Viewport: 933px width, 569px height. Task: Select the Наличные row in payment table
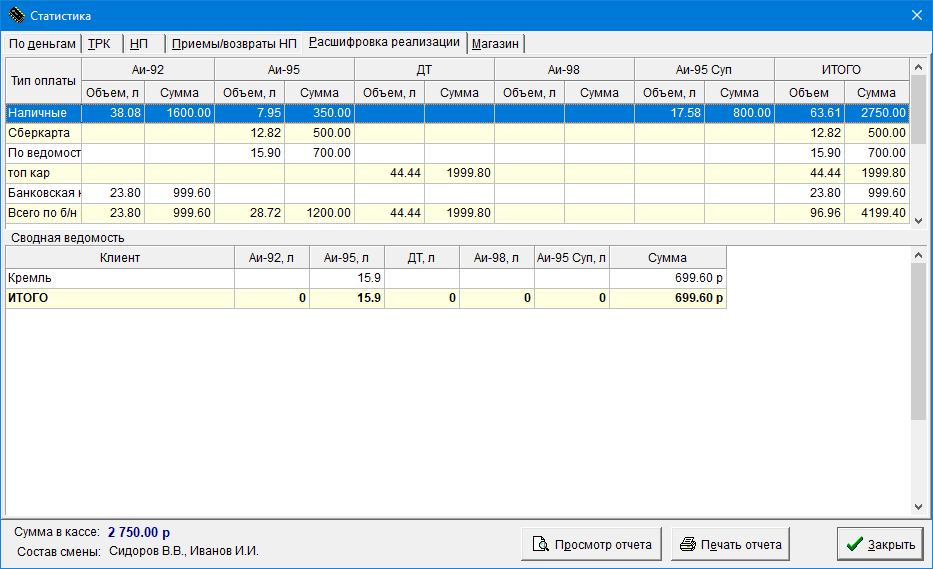[43, 113]
